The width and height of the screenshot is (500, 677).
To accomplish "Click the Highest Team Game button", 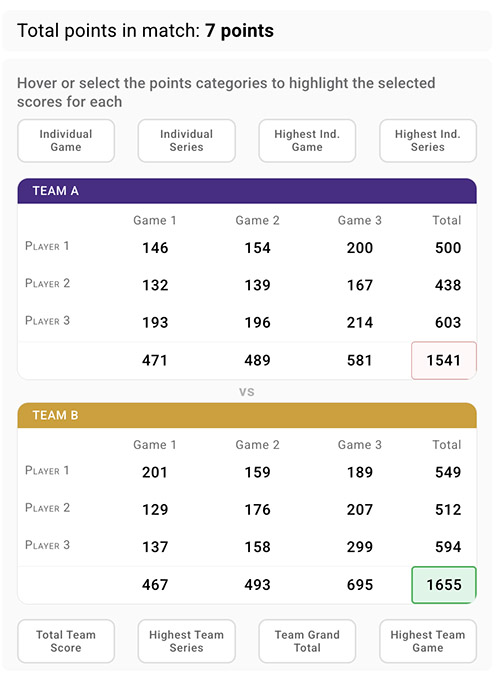I will 428,641.
